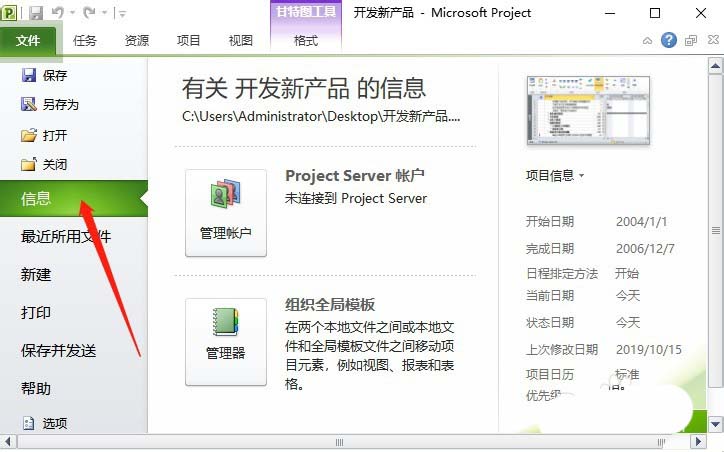Close the document with the small X icon
Image resolution: width=724 pixels, height=452 pixels.
click(713, 40)
